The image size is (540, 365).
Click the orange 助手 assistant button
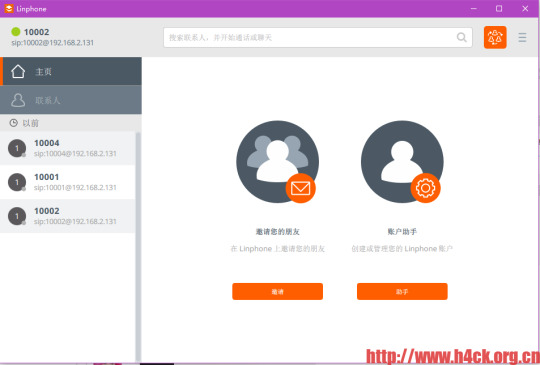point(402,292)
